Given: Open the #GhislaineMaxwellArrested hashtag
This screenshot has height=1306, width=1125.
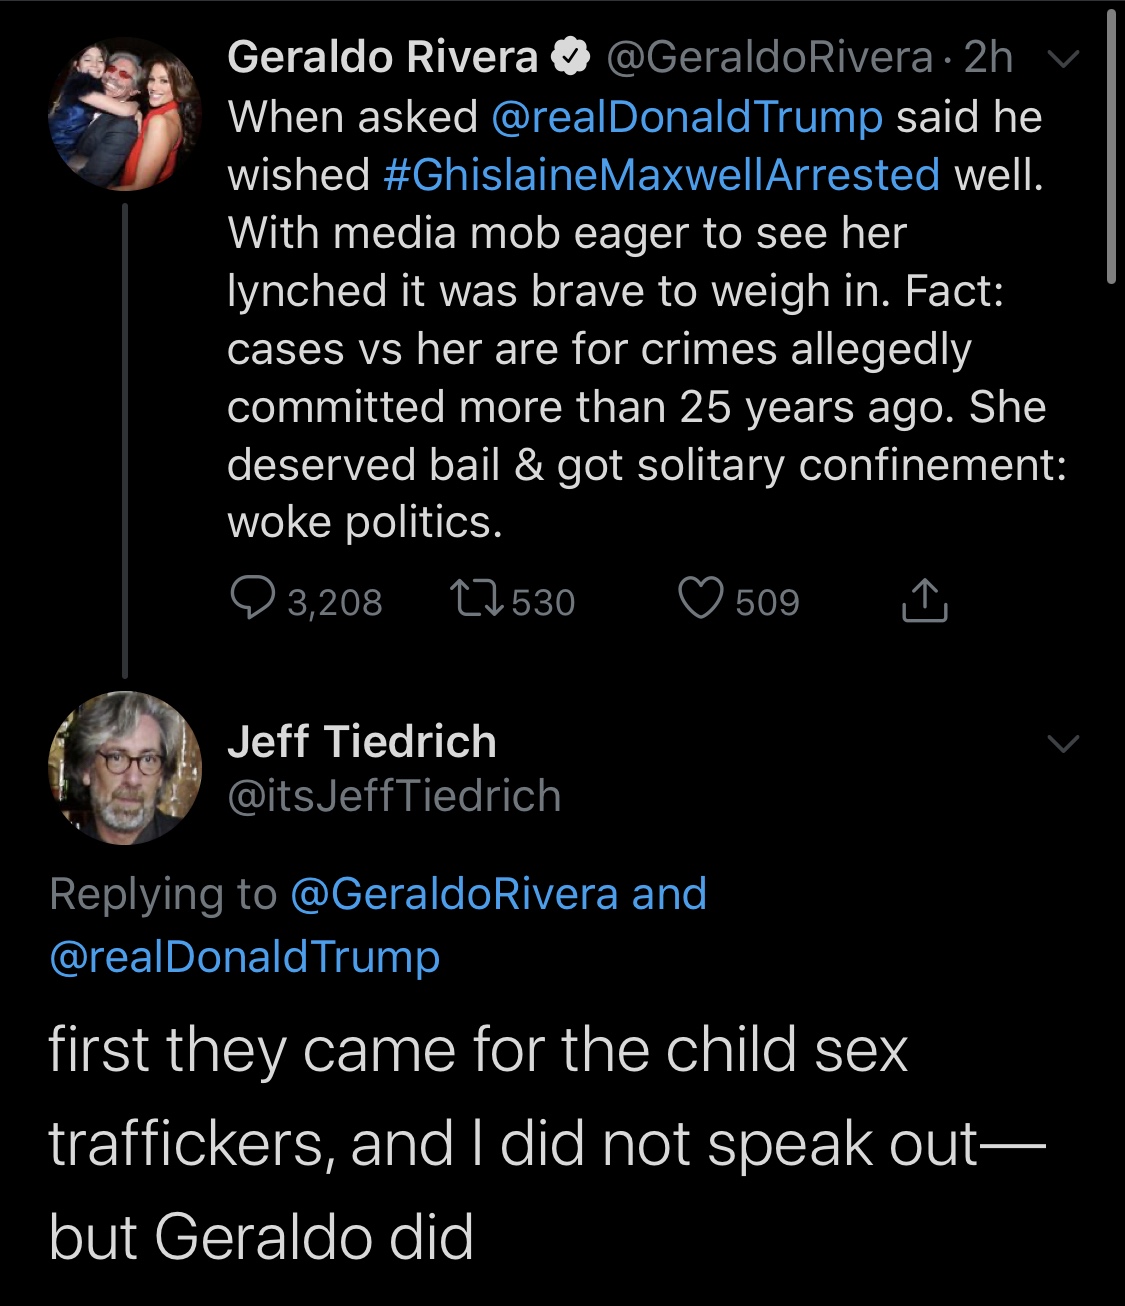Looking at the screenshot, I should 661,175.
